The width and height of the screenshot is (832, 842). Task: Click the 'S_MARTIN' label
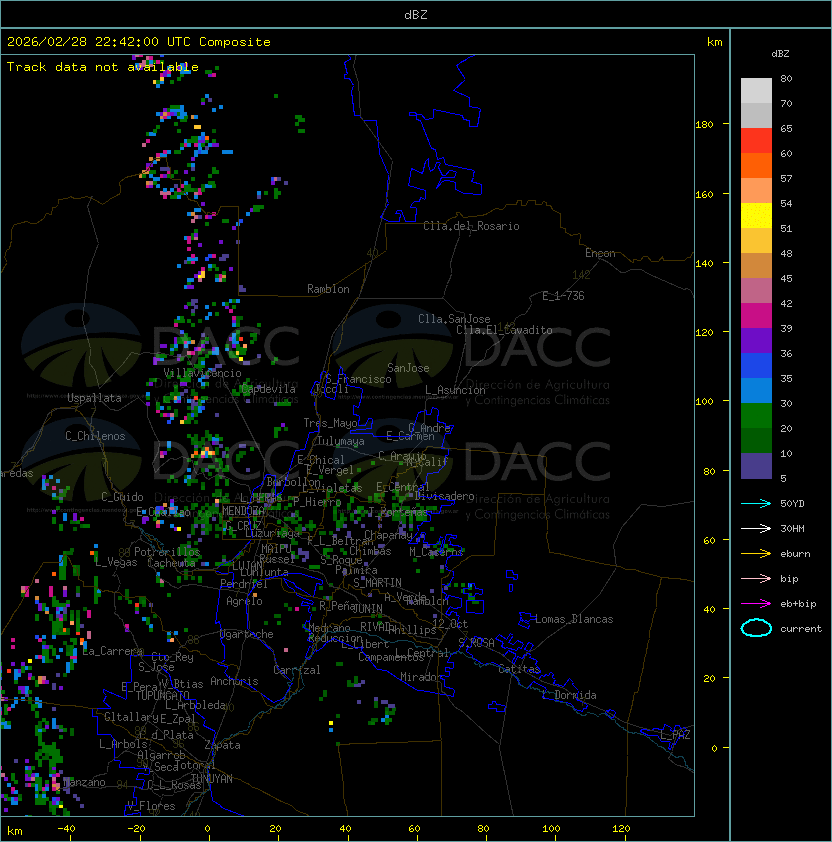coord(377,583)
